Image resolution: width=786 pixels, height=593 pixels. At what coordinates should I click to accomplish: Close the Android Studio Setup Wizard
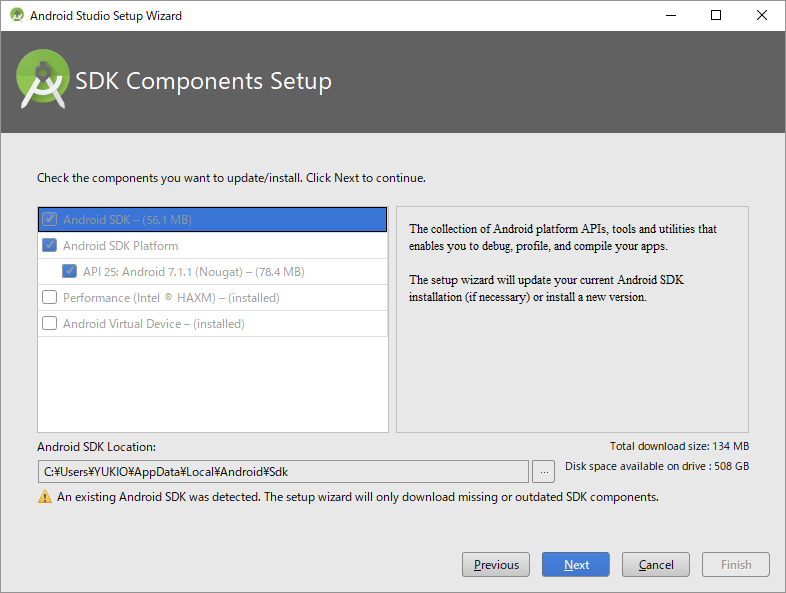point(762,16)
